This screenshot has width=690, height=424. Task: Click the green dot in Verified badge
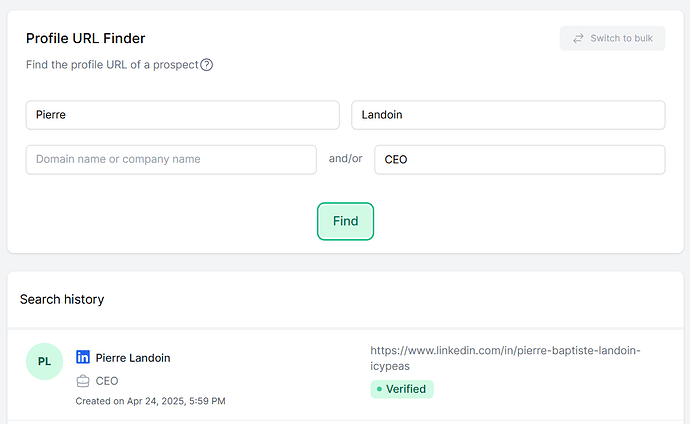(x=379, y=389)
